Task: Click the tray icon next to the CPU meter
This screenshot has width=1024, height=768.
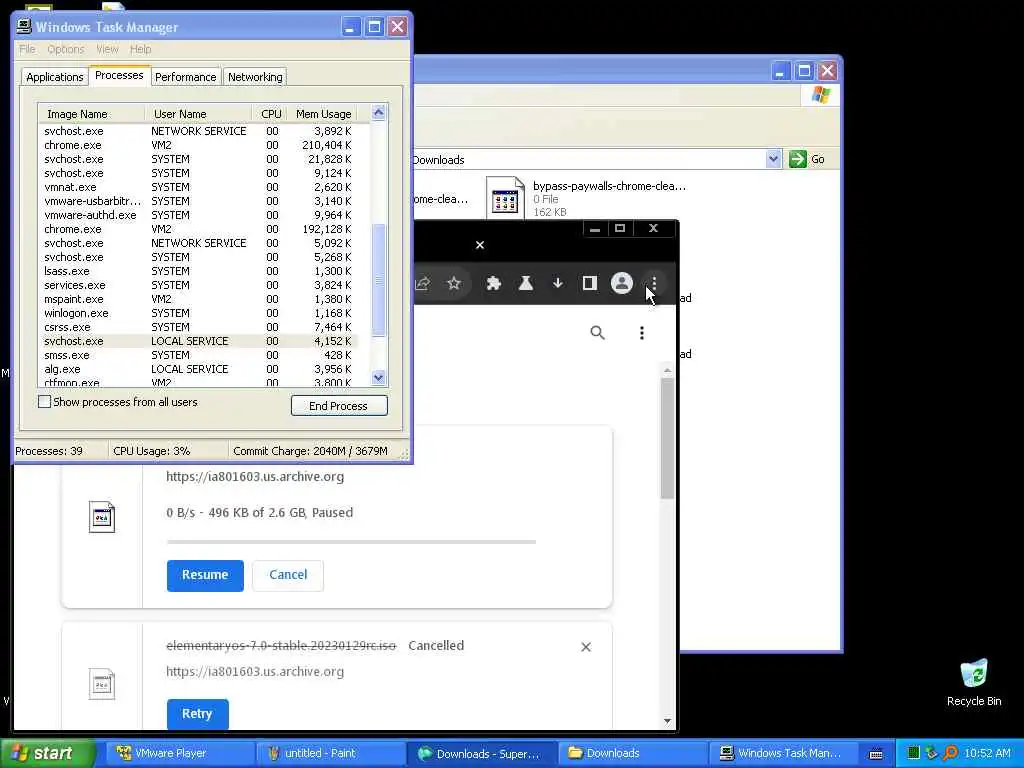Action: 932,753
